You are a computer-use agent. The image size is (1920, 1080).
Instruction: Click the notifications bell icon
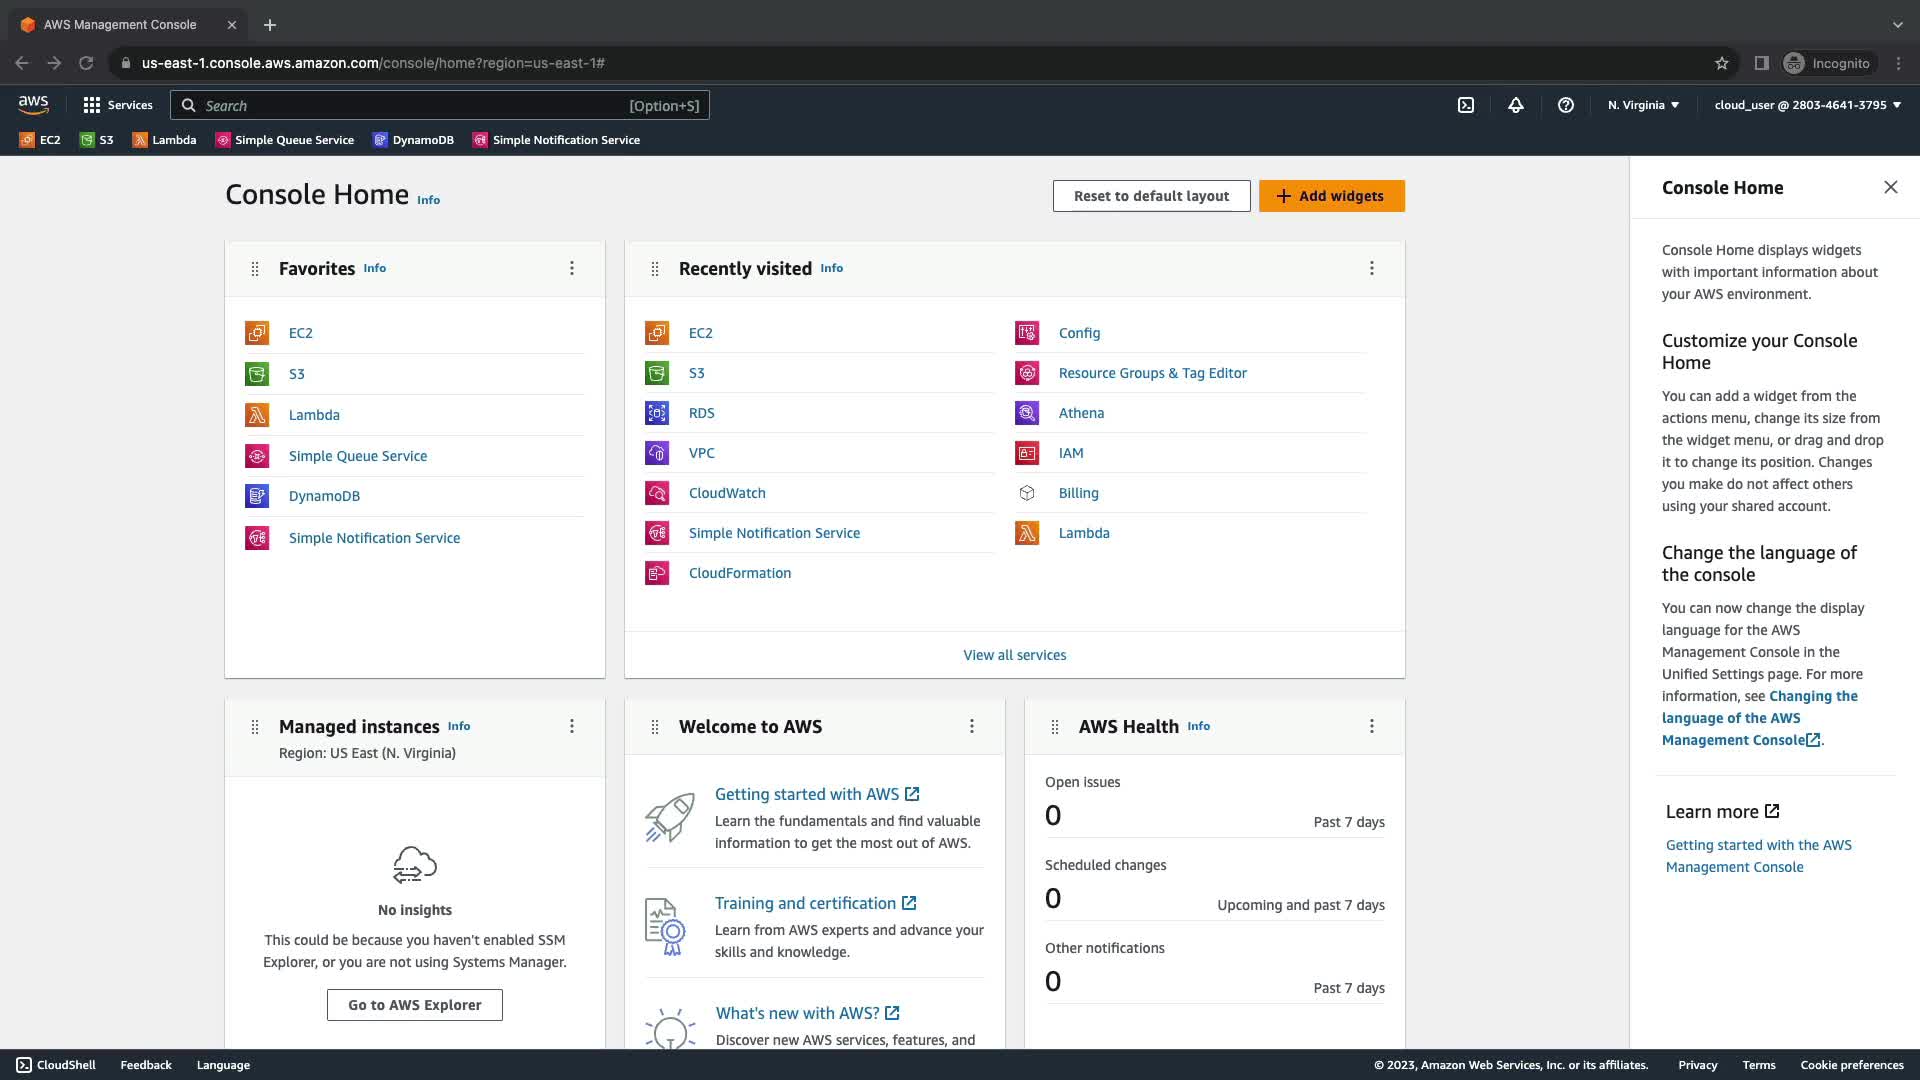click(x=1516, y=105)
